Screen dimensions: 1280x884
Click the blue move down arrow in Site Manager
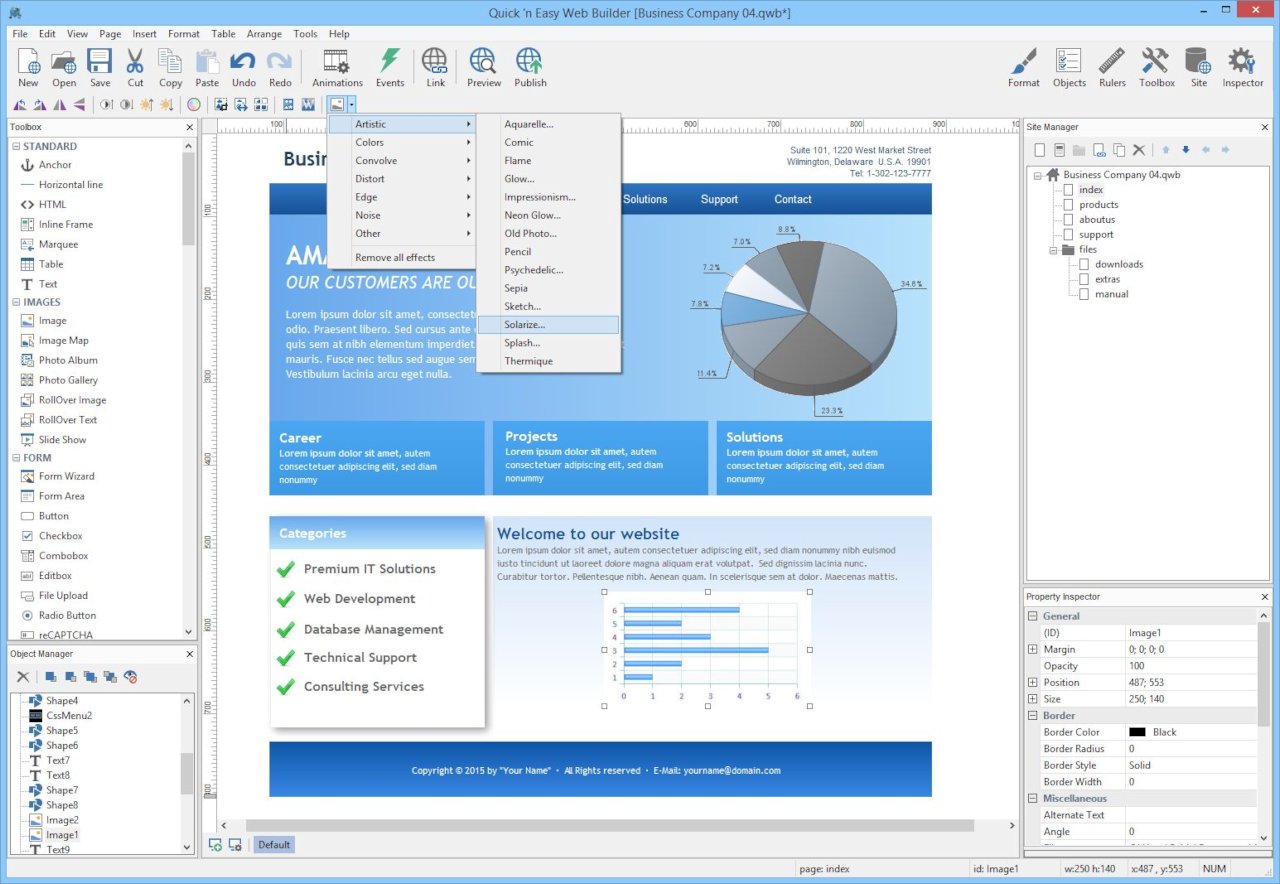click(x=1186, y=150)
